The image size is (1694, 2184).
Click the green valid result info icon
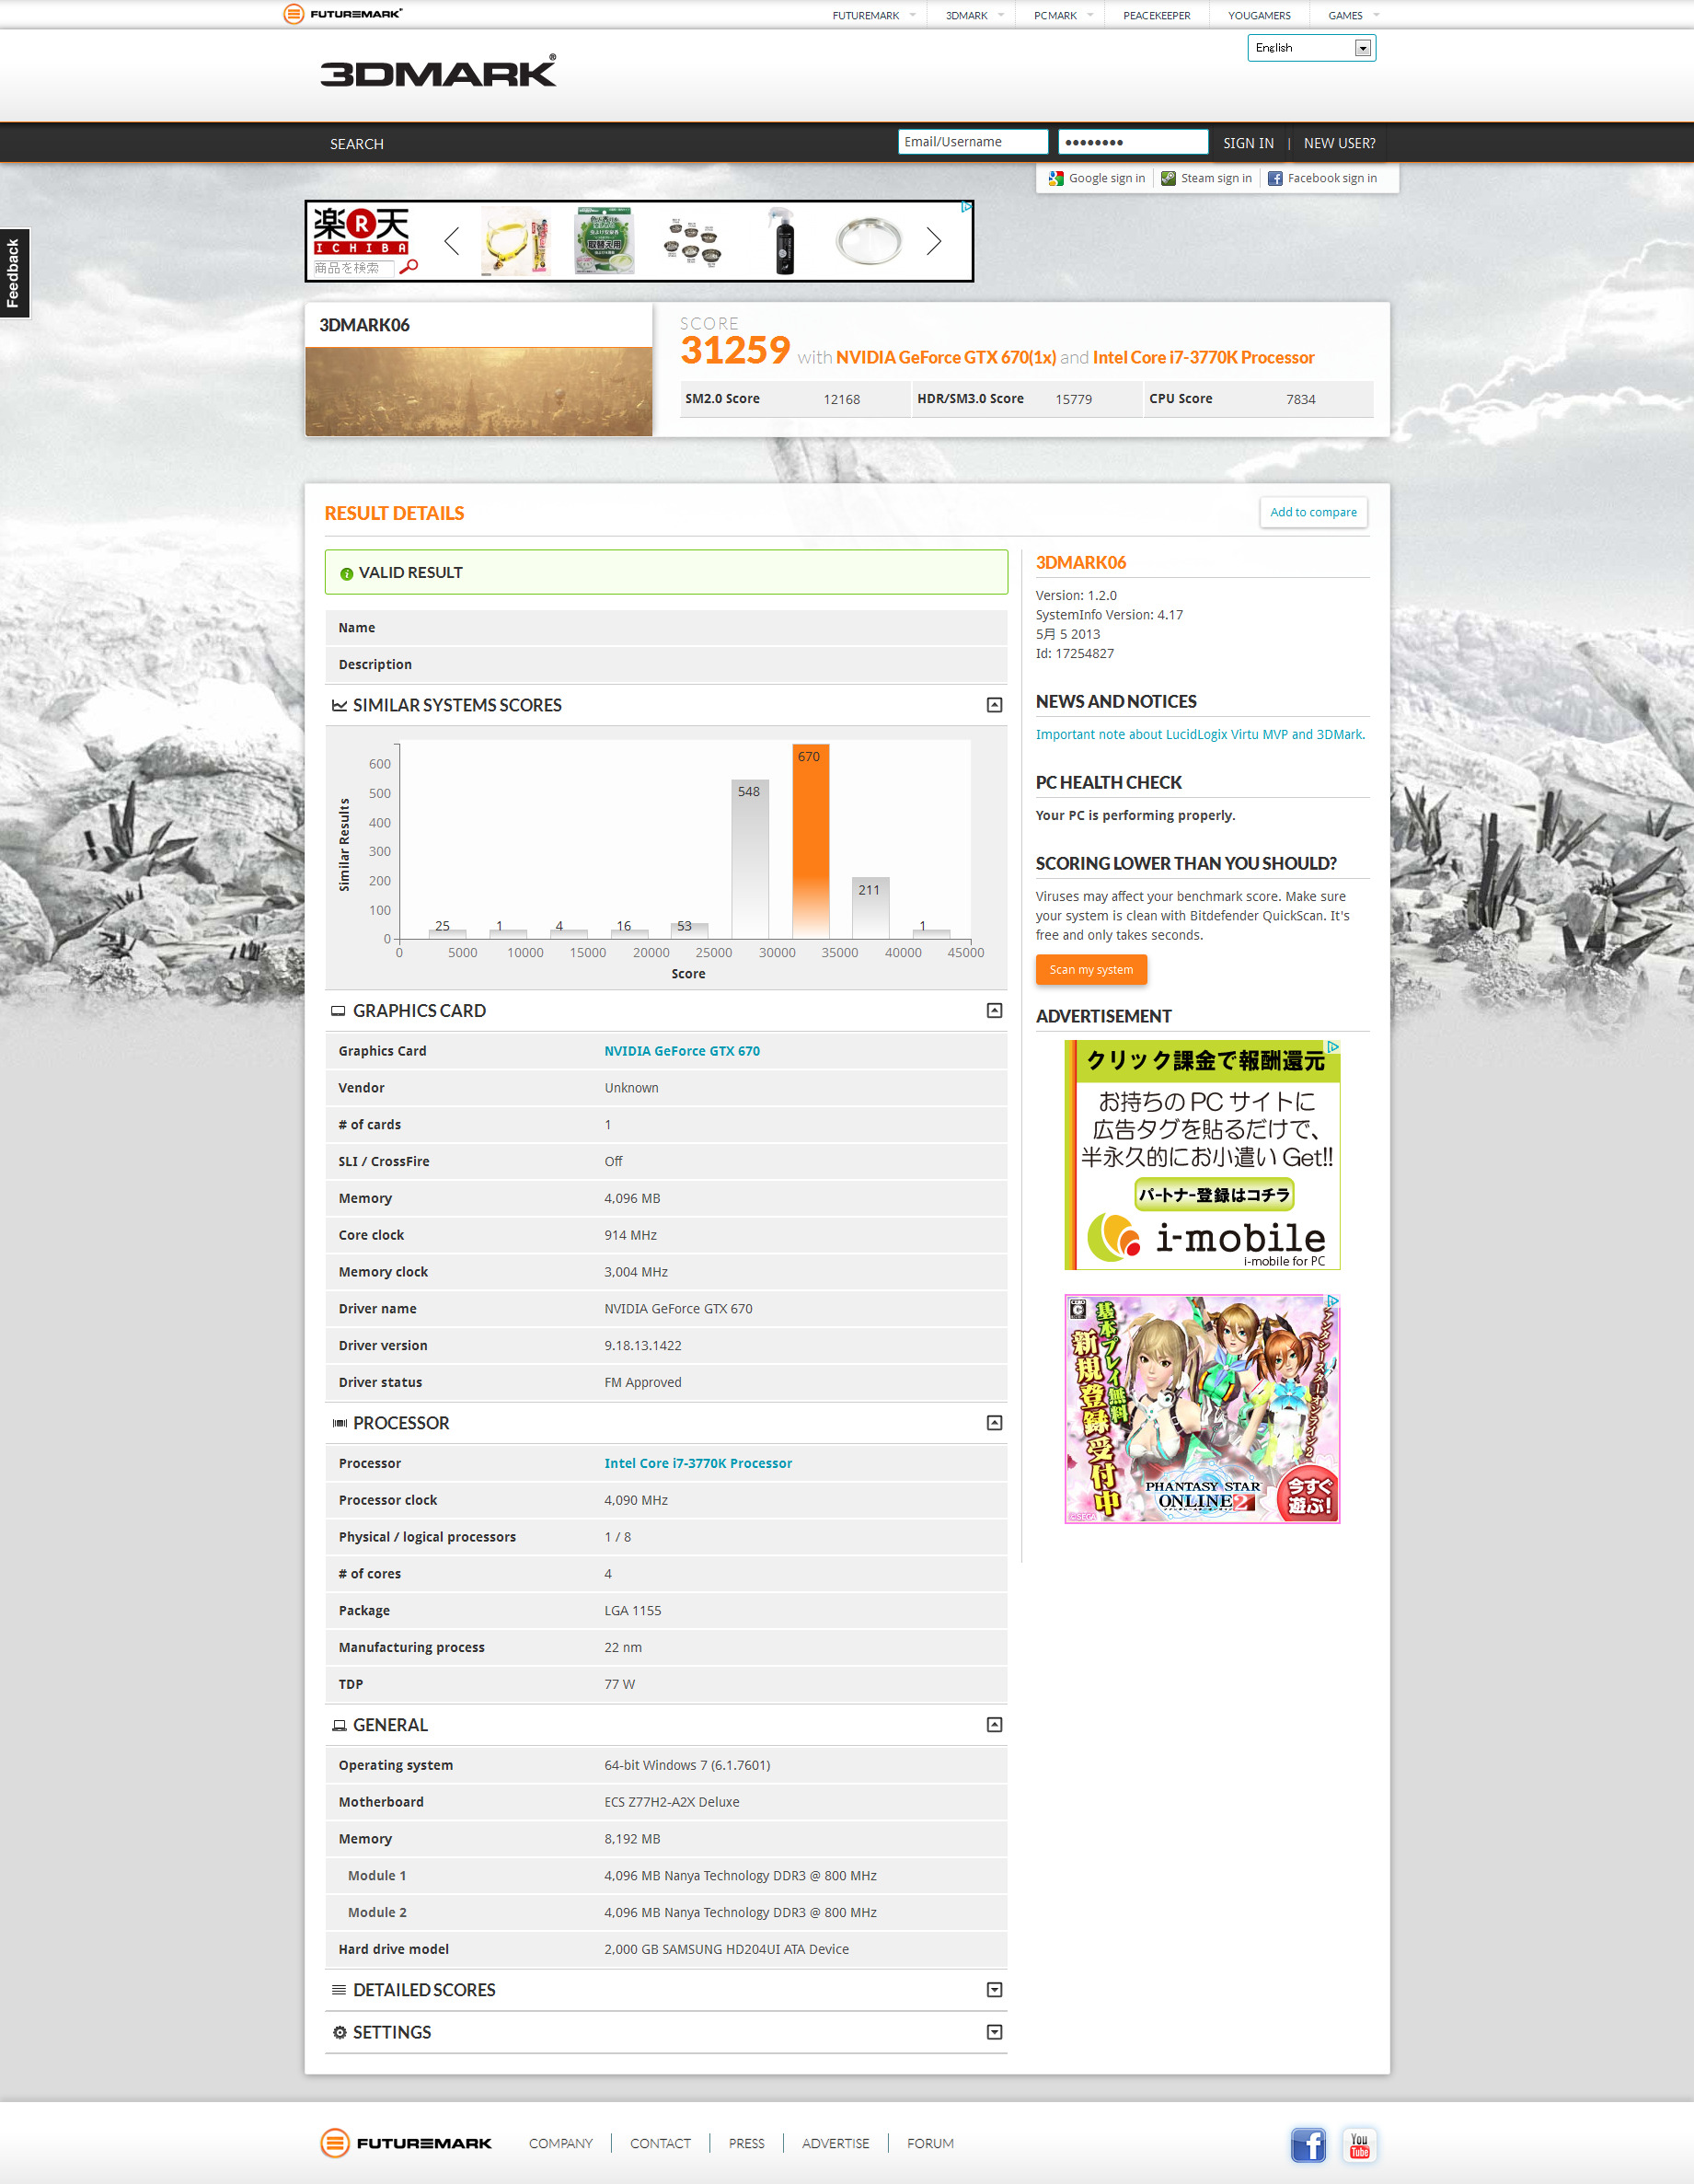tap(346, 574)
